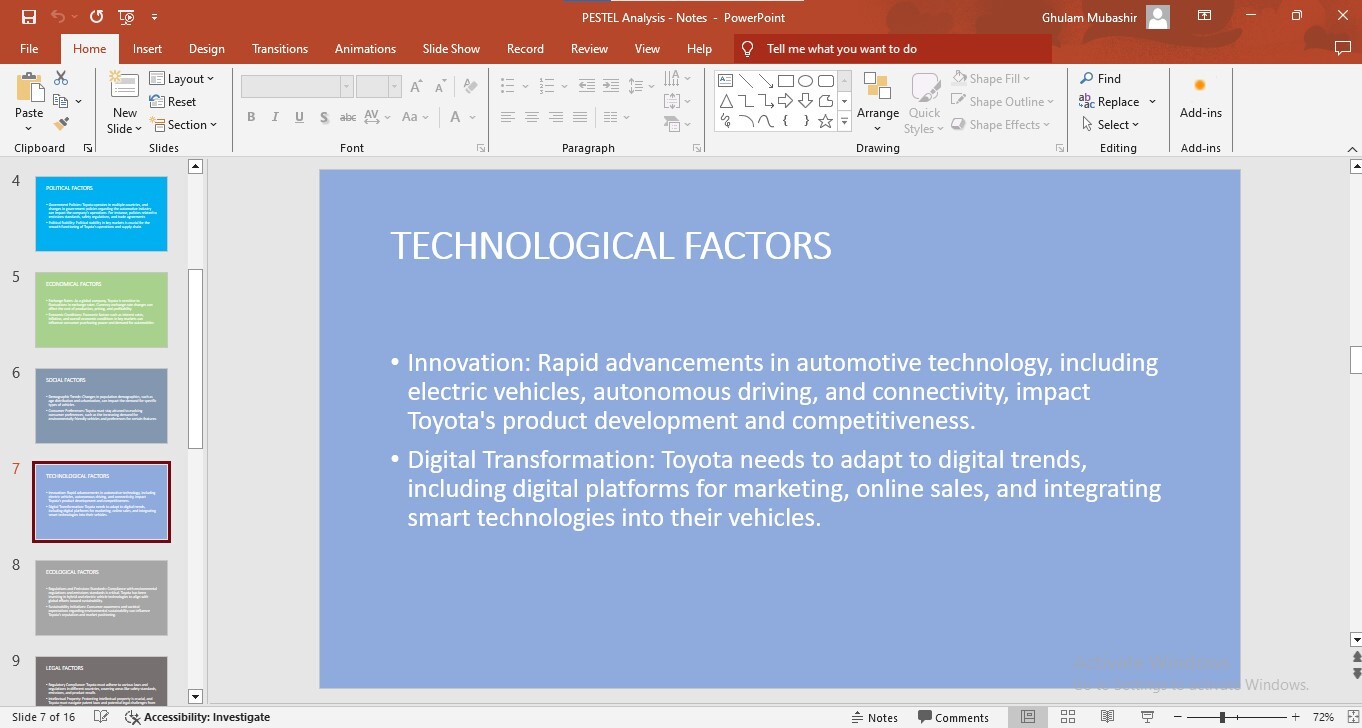1362x728 pixels.
Task: Toggle Bold text formatting
Action: coord(251,117)
